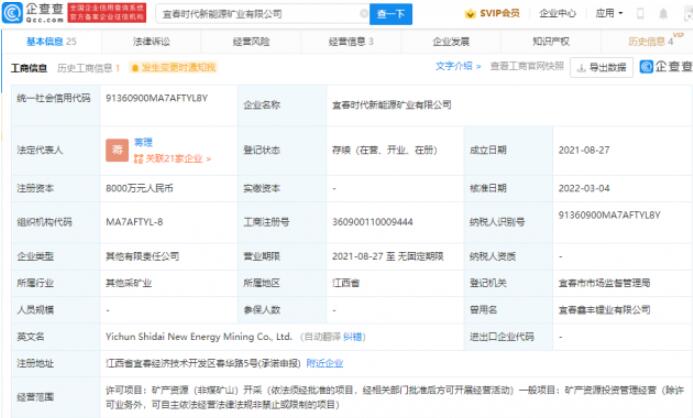Screen dimensions: 693x418
Task: Switch to the 历史信息 VIP tab
Action: pyautogui.click(x=651, y=42)
